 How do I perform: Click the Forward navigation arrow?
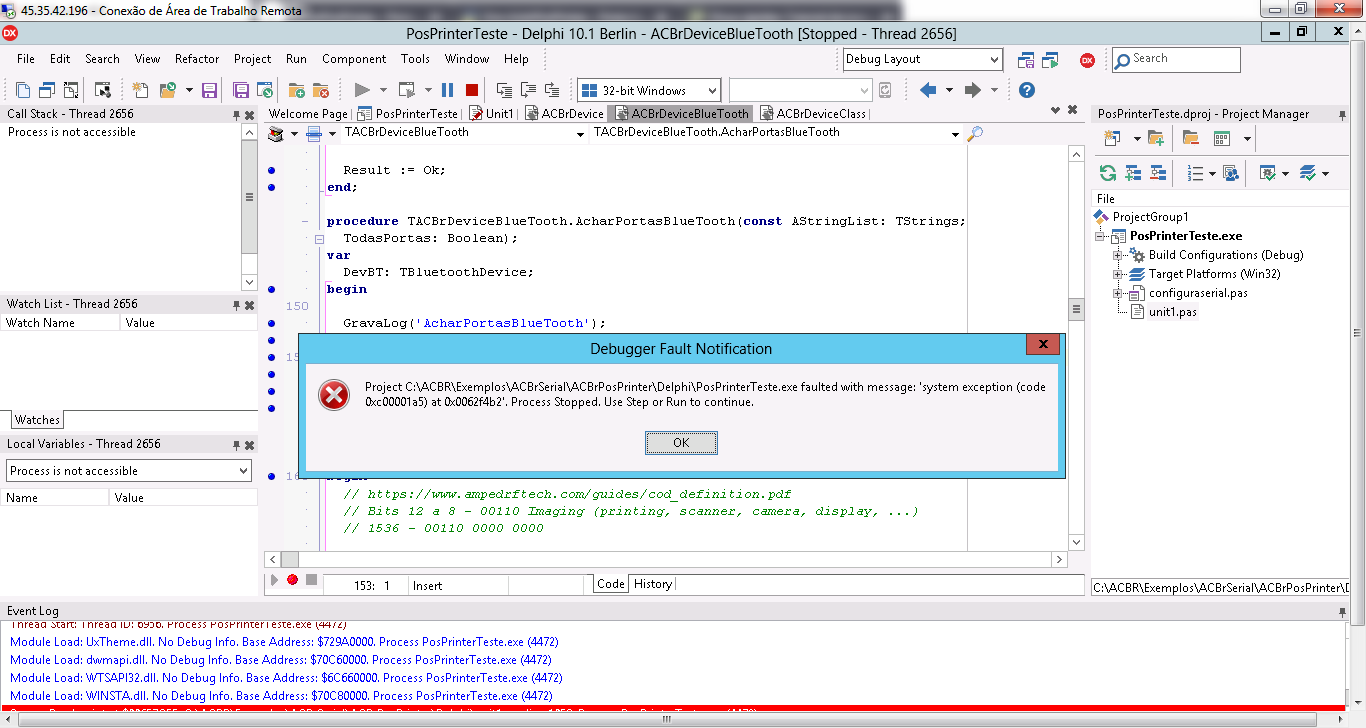pyautogui.click(x=972, y=90)
